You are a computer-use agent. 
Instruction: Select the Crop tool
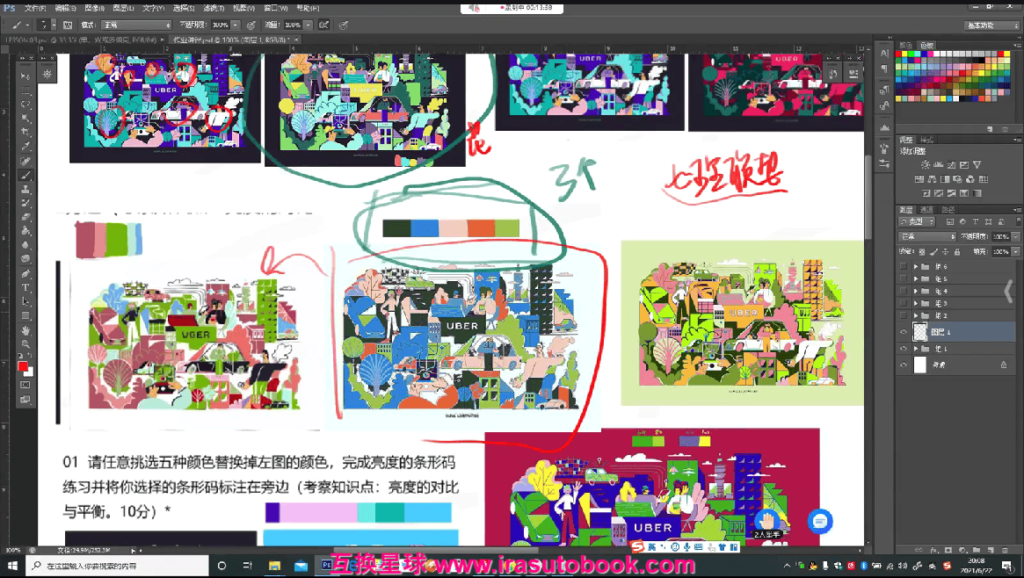pyautogui.click(x=25, y=133)
